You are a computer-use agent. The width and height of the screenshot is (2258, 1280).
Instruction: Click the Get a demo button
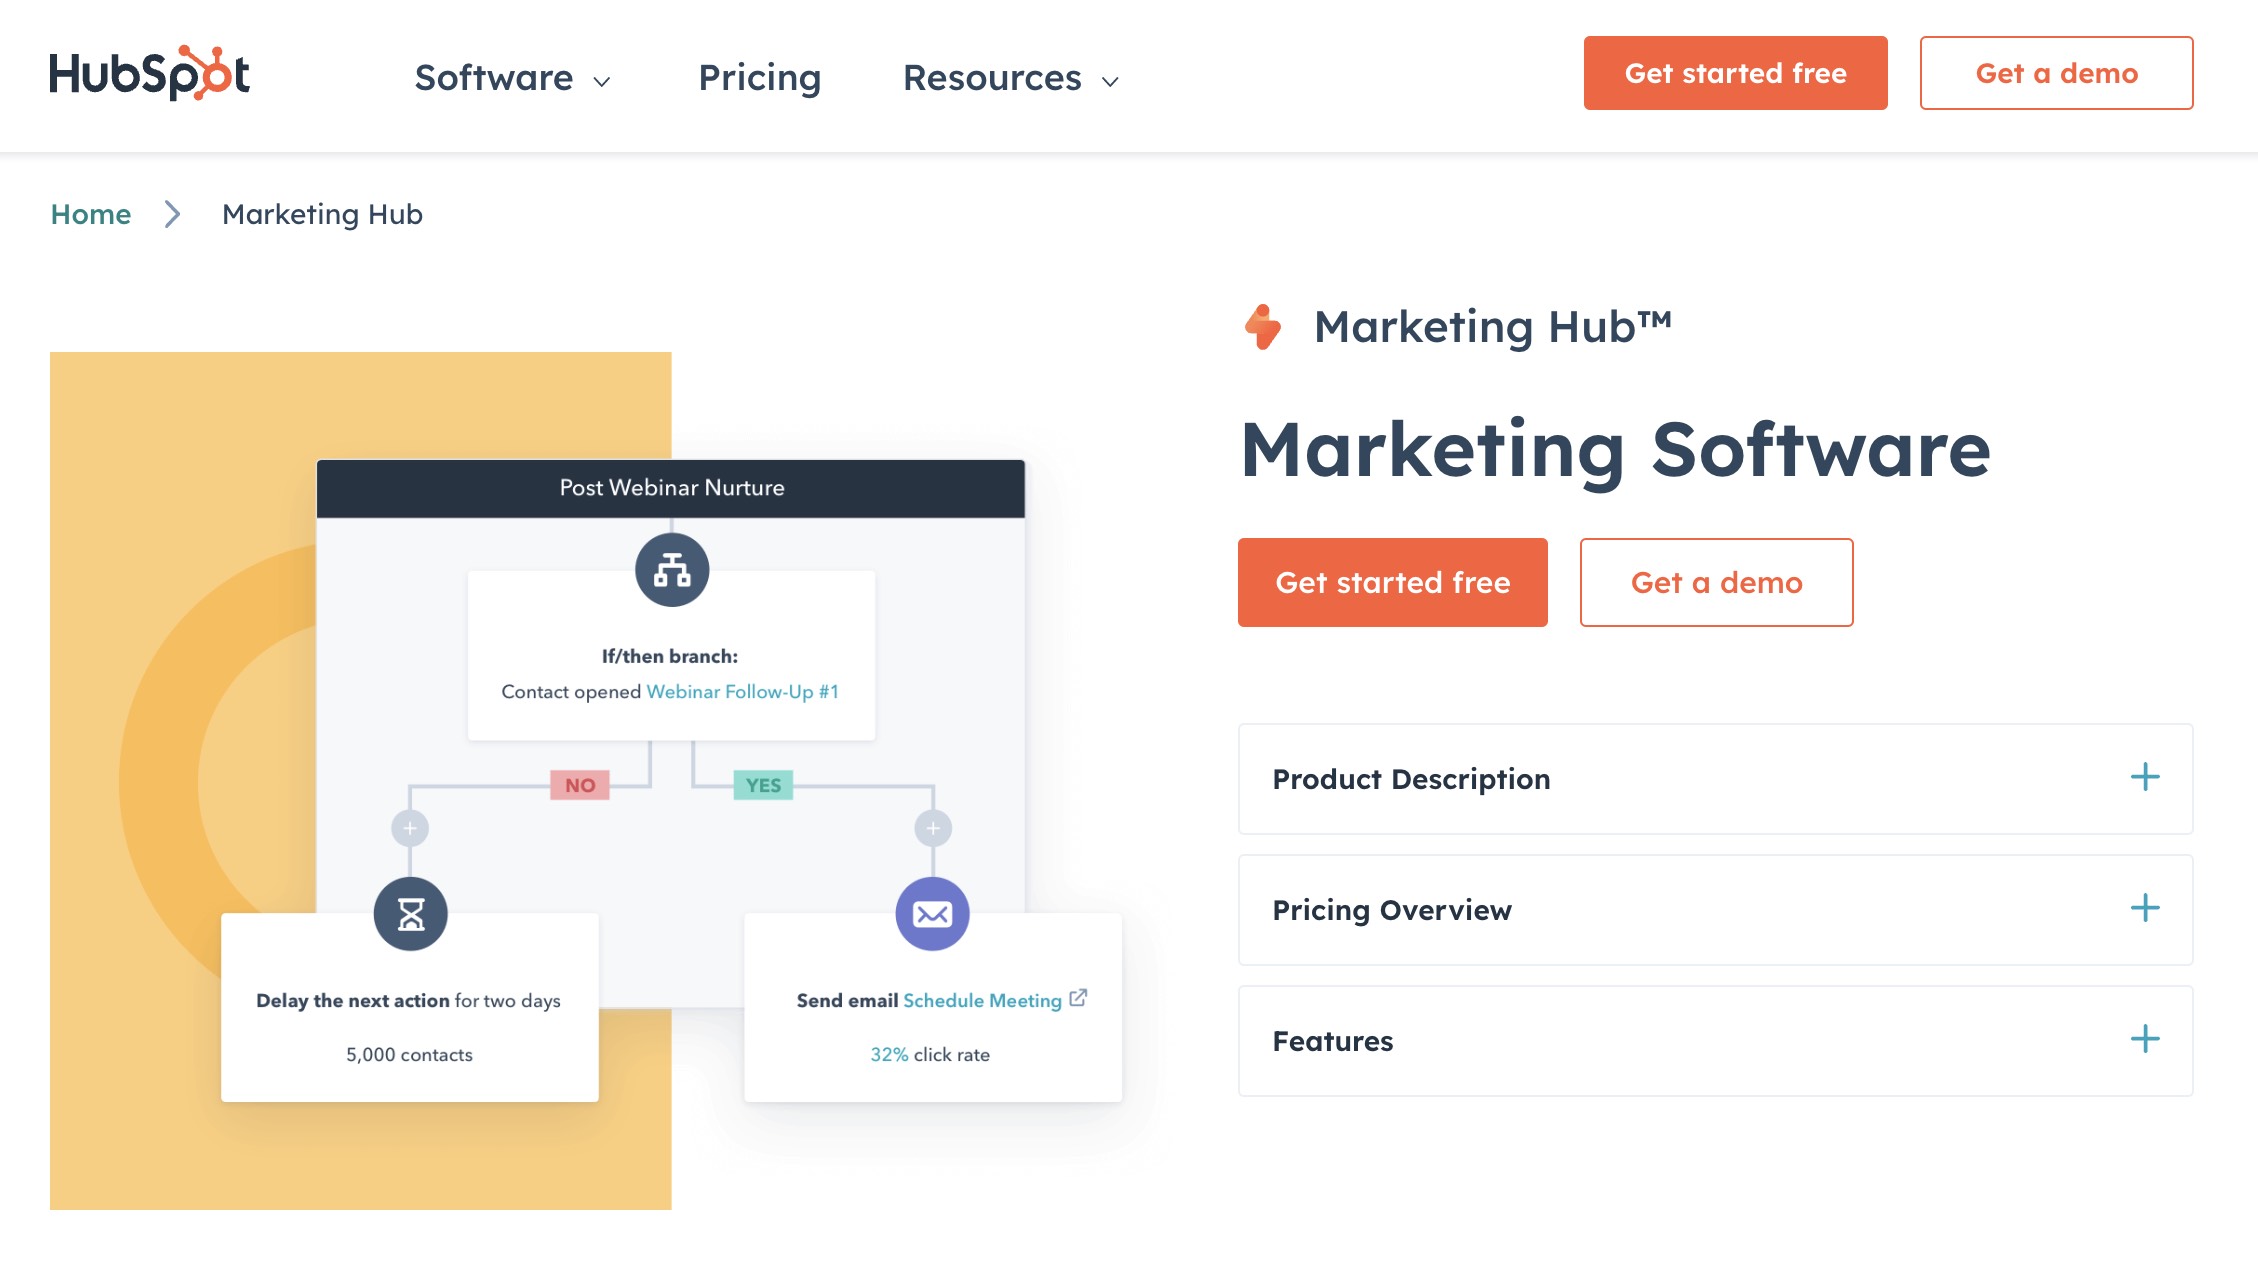pos(1717,582)
